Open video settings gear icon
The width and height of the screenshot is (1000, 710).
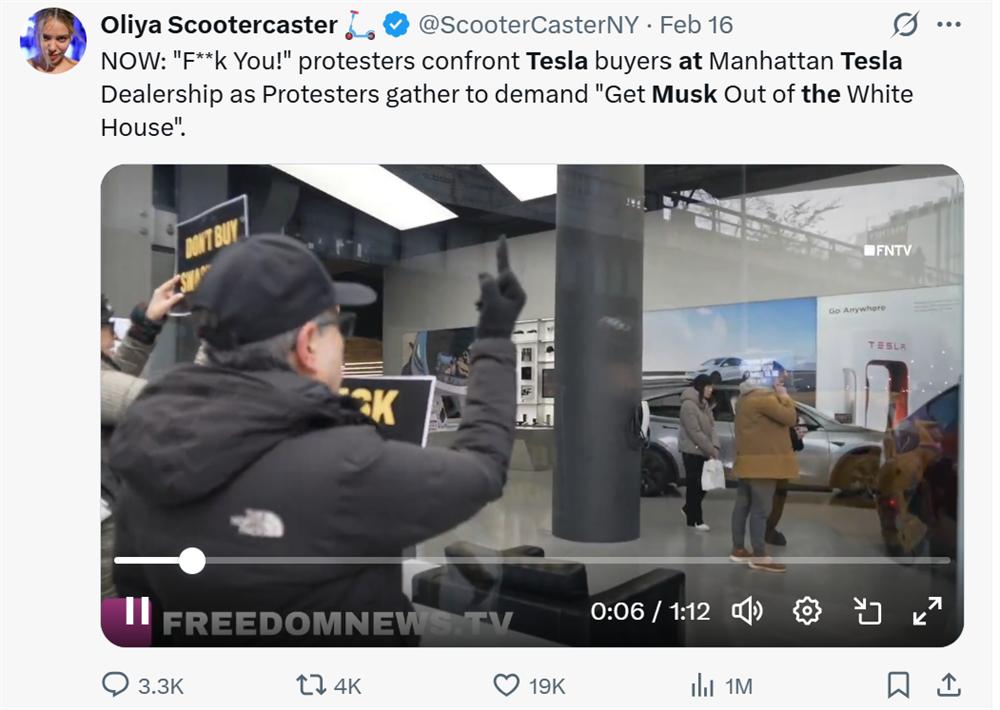(x=807, y=611)
